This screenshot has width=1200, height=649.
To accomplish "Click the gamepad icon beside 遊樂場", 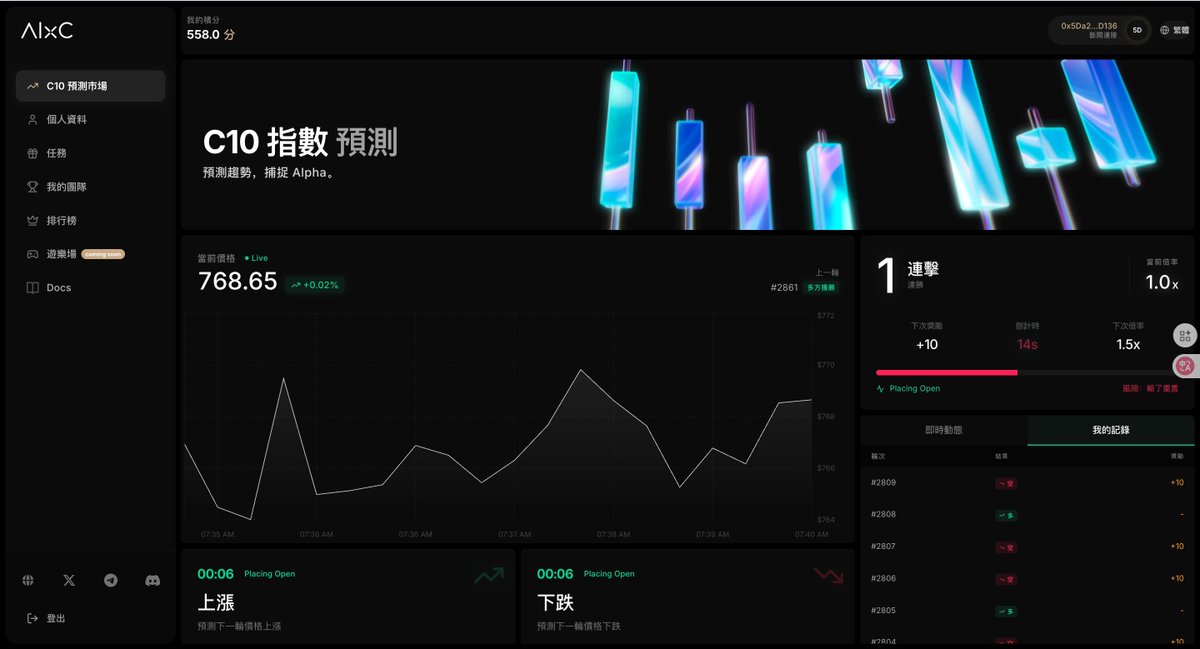I will point(33,254).
